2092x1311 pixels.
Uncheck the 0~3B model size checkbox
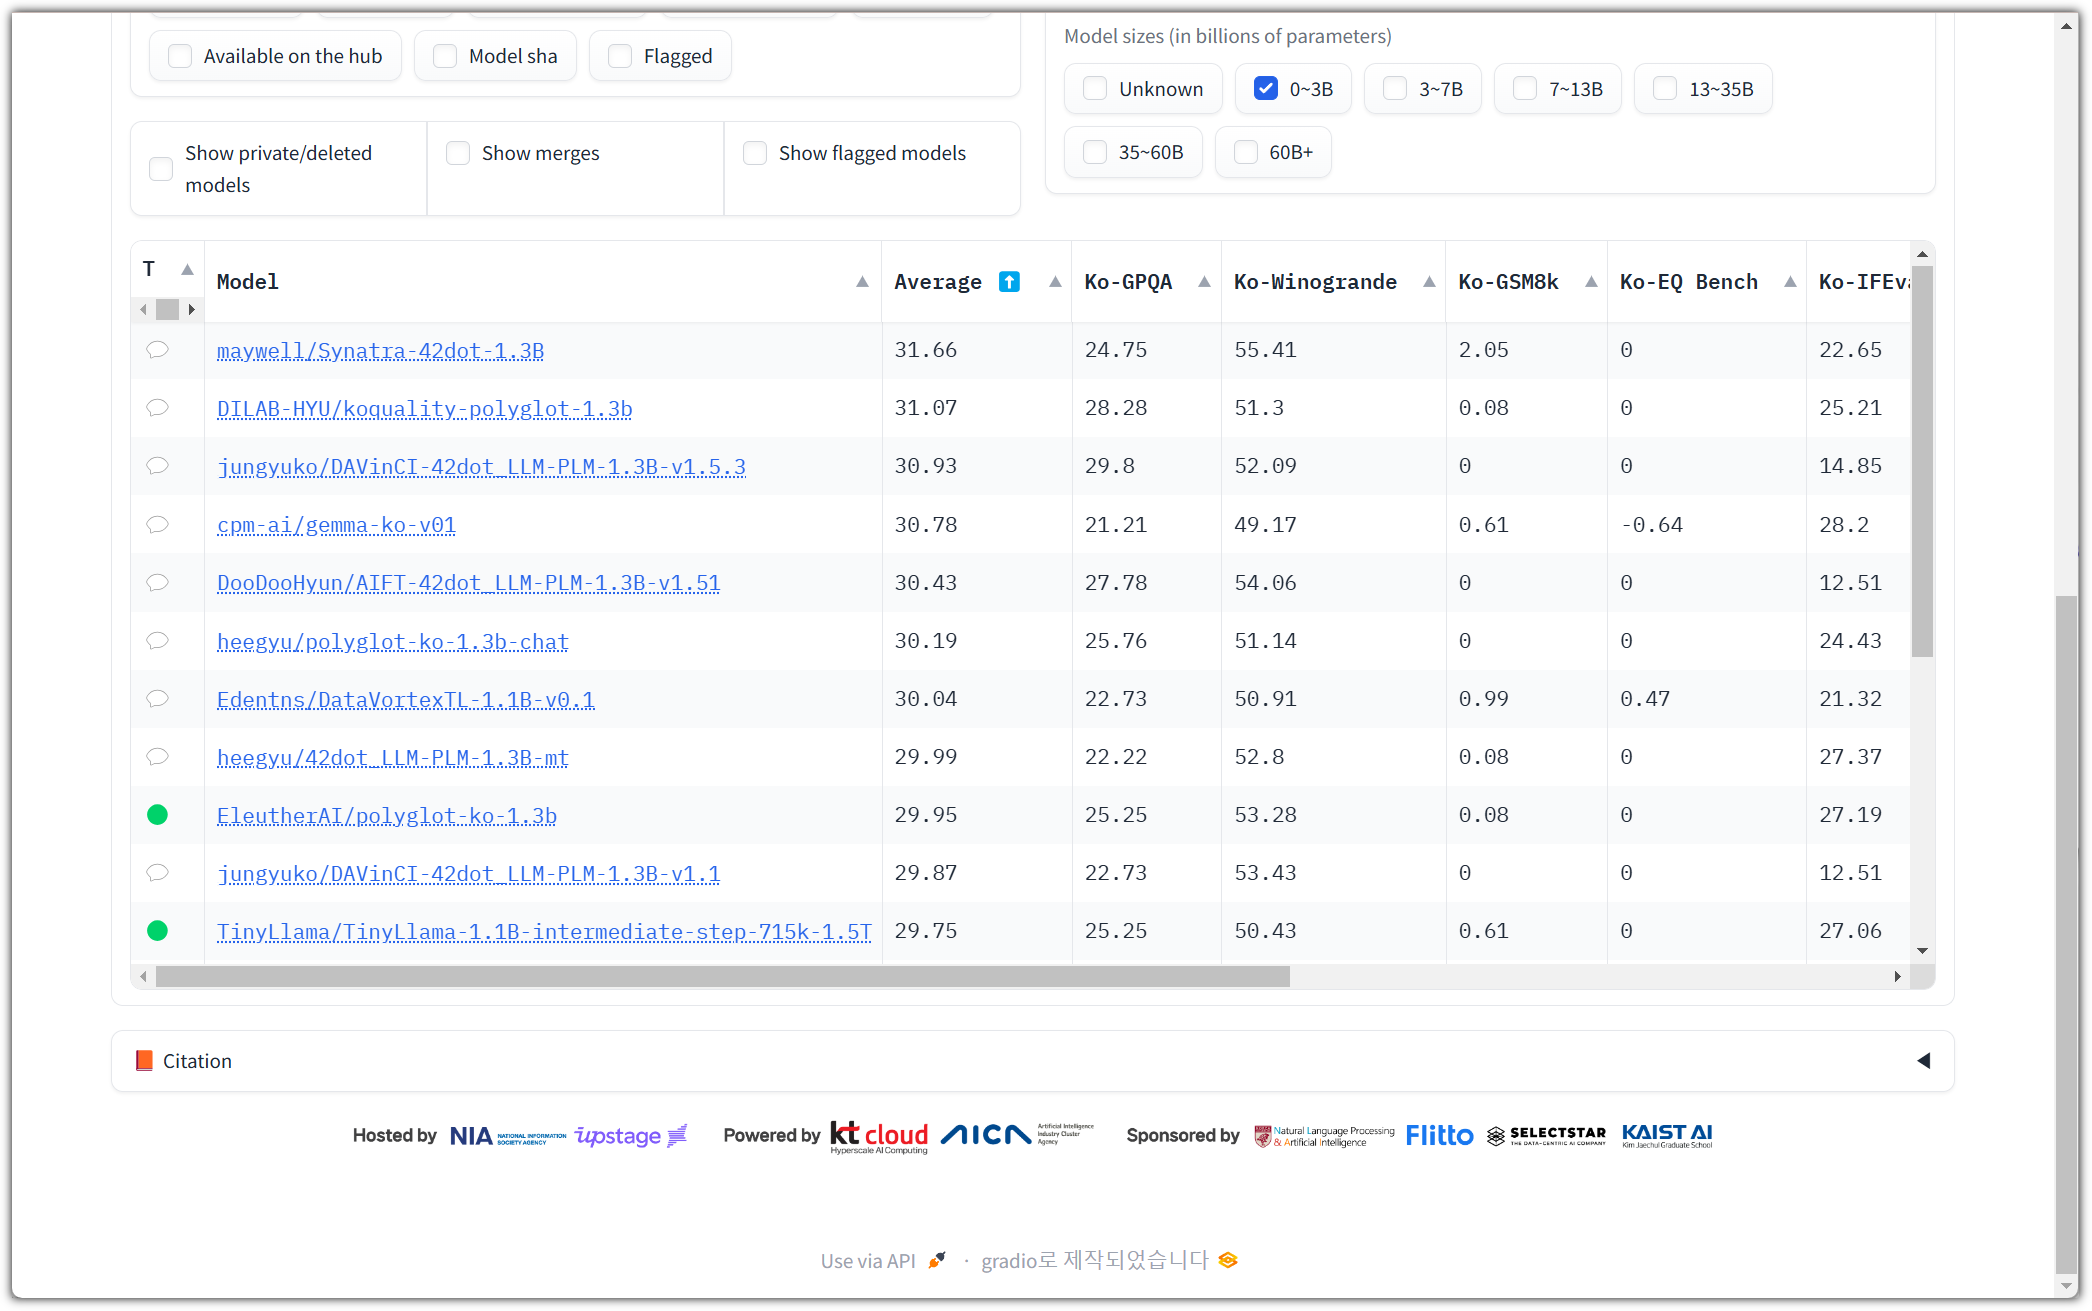click(x=1266, y=89)
